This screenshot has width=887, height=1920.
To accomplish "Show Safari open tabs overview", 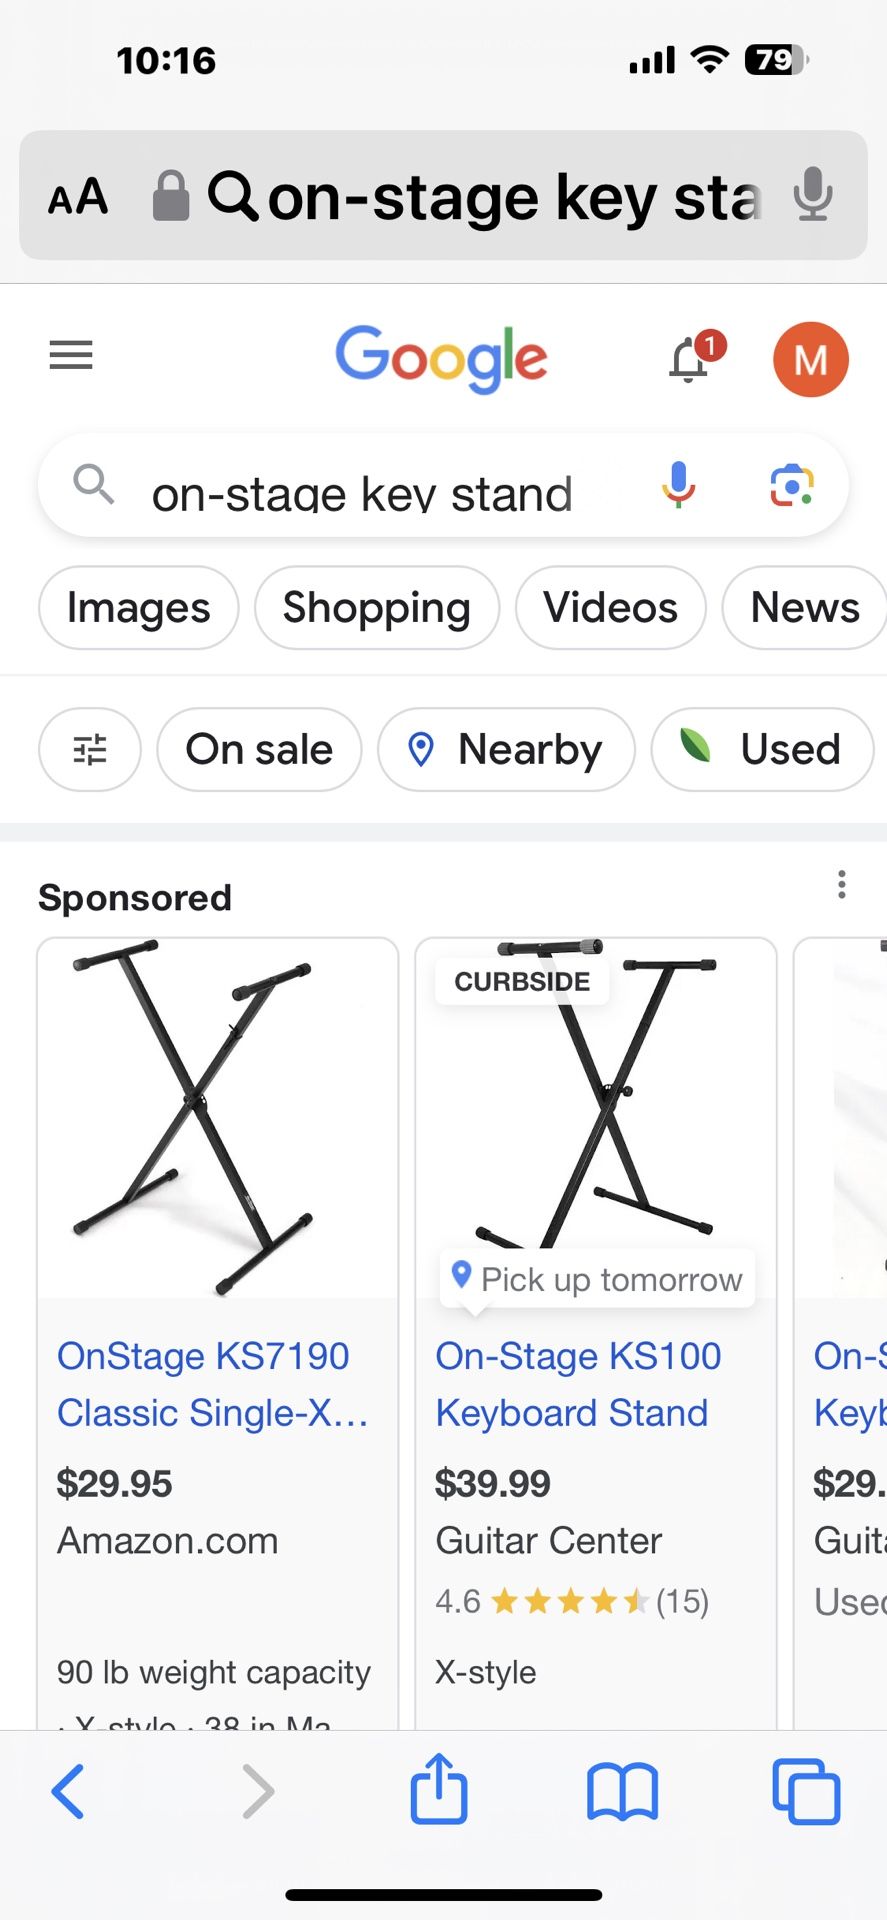I will [x=806, y=1791].
